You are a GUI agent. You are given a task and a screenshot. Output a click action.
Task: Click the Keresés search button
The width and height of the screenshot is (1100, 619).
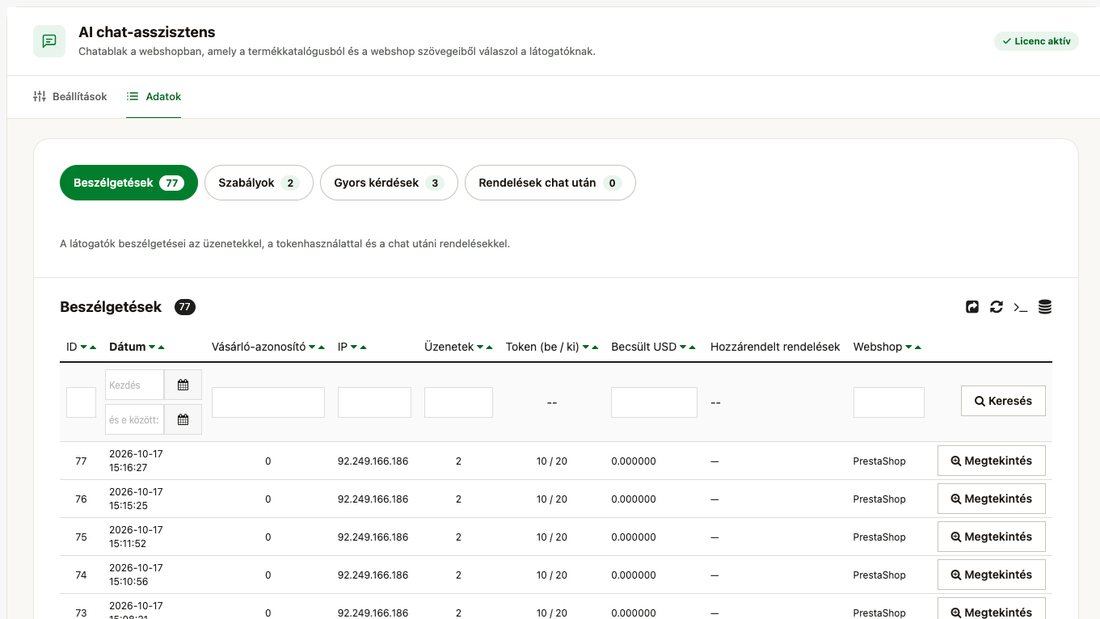click(1003, 401)
